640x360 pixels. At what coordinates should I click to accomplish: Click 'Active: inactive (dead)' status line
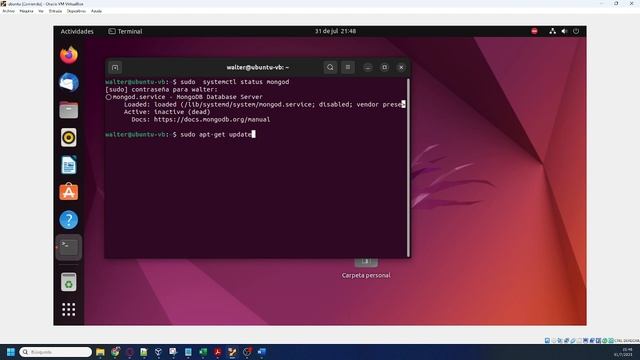[167, 112]
